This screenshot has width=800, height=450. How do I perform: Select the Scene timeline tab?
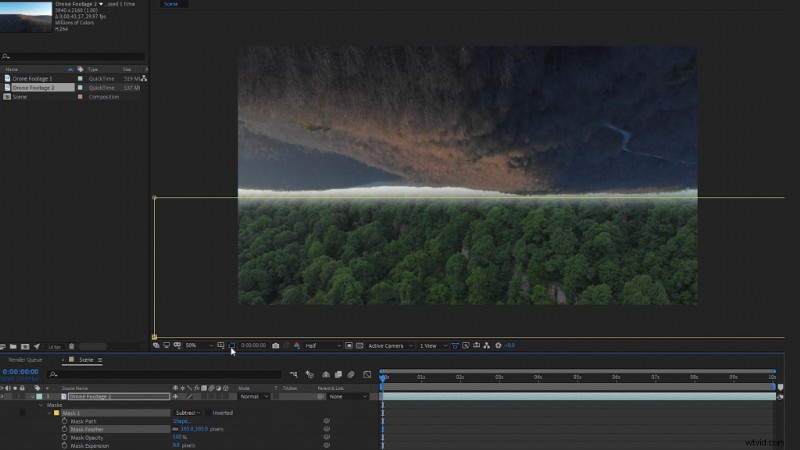[86, 360]
